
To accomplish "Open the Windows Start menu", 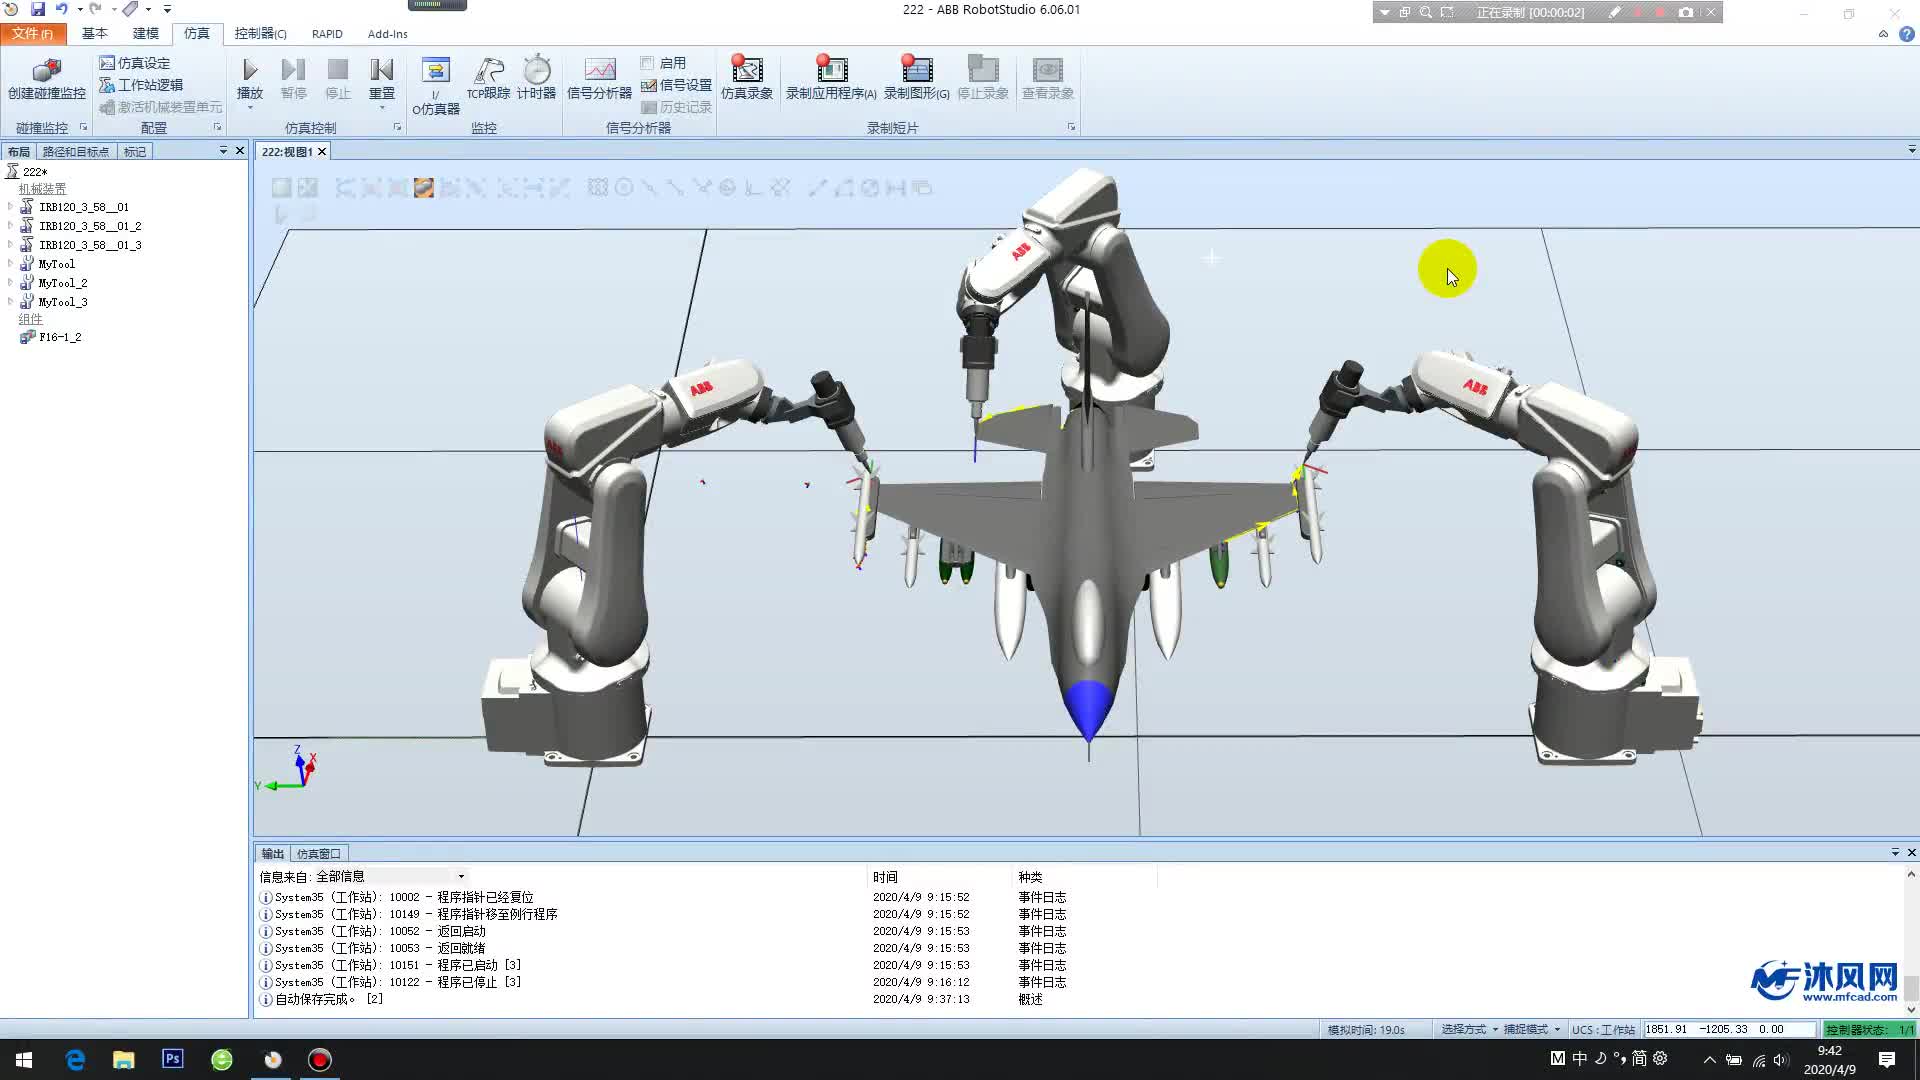I will [24, 1060].
